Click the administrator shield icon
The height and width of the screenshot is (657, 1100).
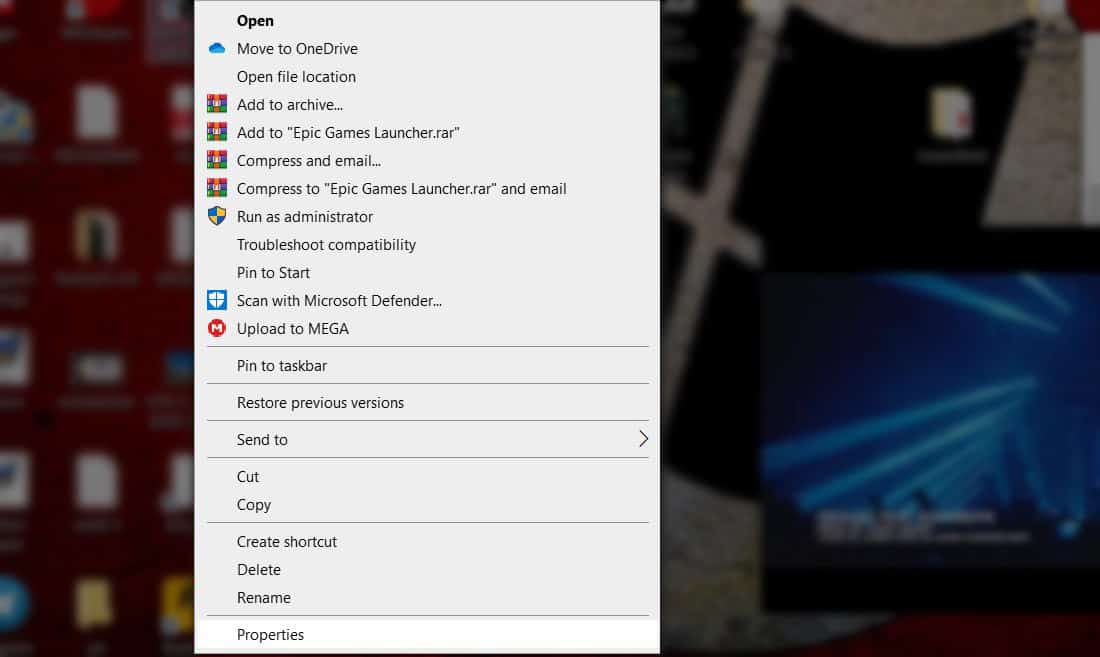point(217,216)
